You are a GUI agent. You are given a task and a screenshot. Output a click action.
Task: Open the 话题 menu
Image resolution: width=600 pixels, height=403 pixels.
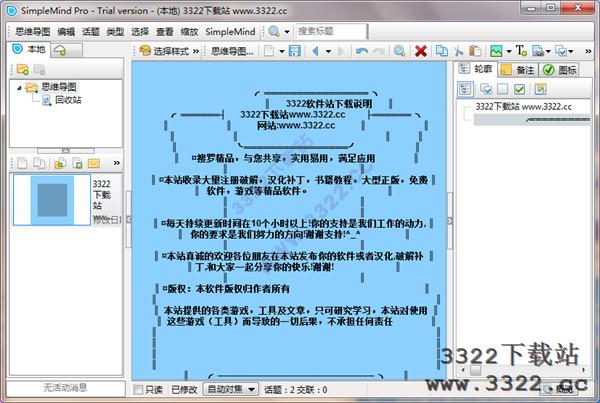tap(91, 31)
